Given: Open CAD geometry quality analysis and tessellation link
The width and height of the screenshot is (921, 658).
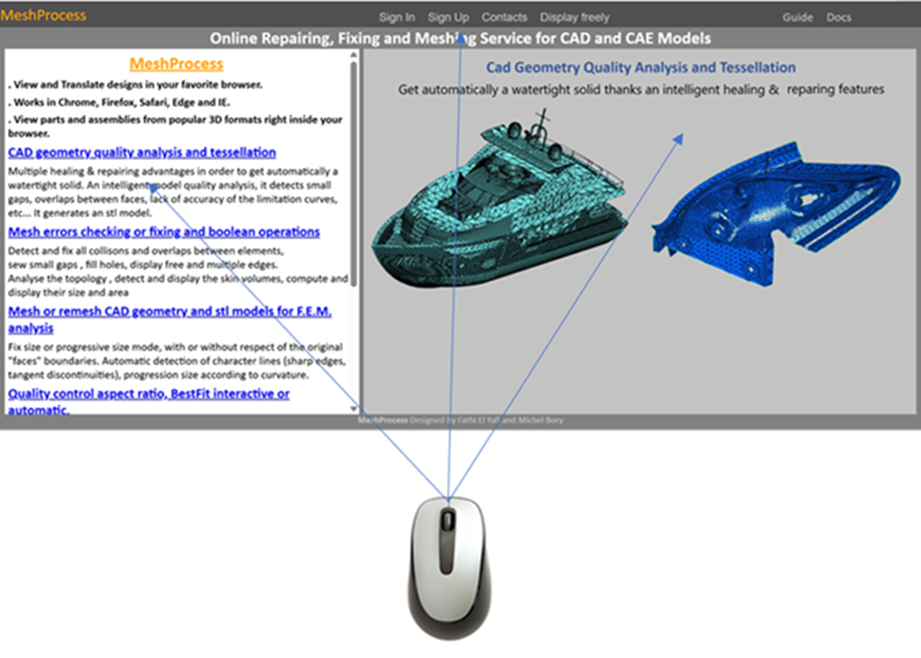Looking at the screenshot, I should [x=142, y=152].
